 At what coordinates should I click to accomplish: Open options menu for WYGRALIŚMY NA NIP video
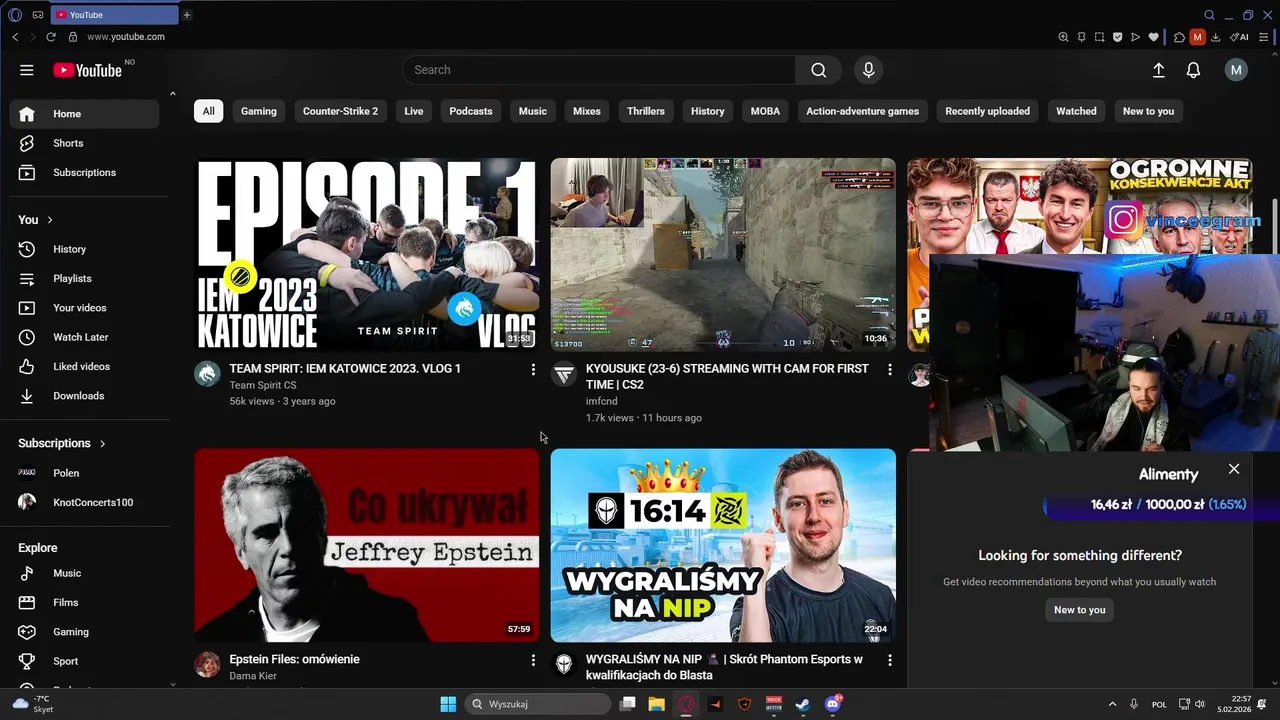889,661
